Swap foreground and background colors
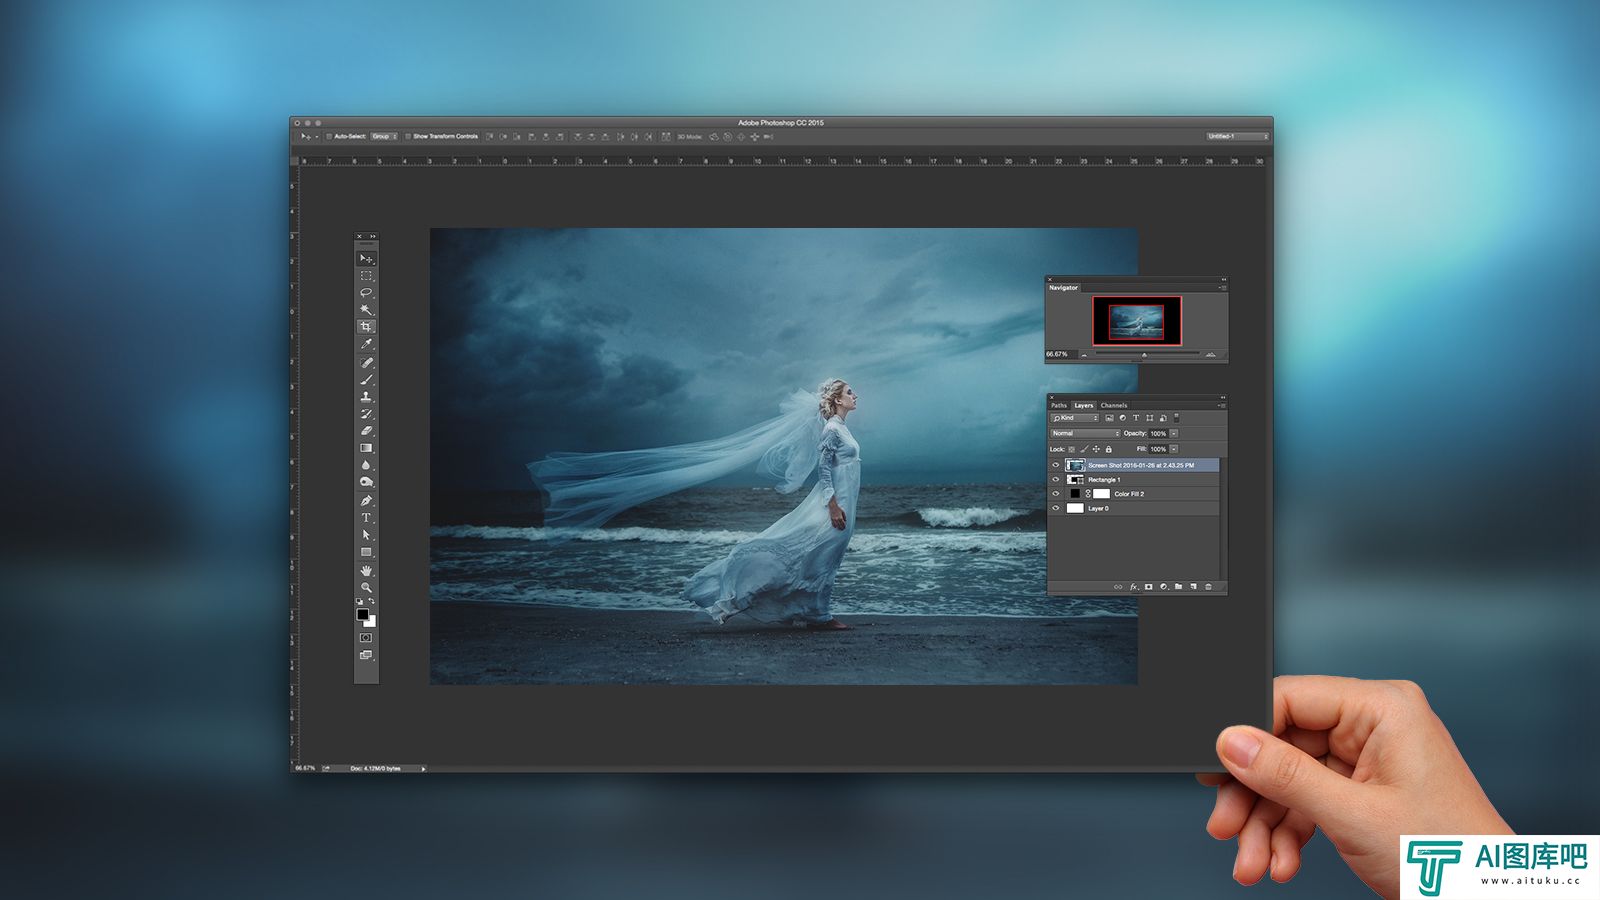This screenshot has width=1600, height=900. 371,601
